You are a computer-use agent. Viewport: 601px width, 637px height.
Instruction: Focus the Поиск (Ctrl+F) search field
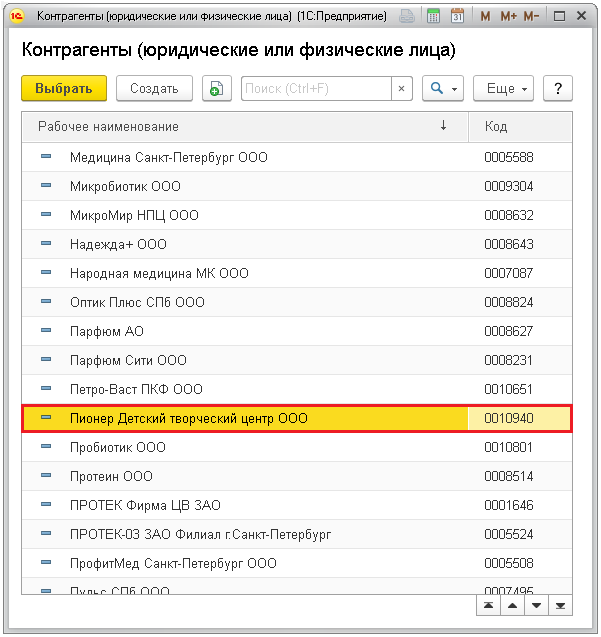point(315,89)
